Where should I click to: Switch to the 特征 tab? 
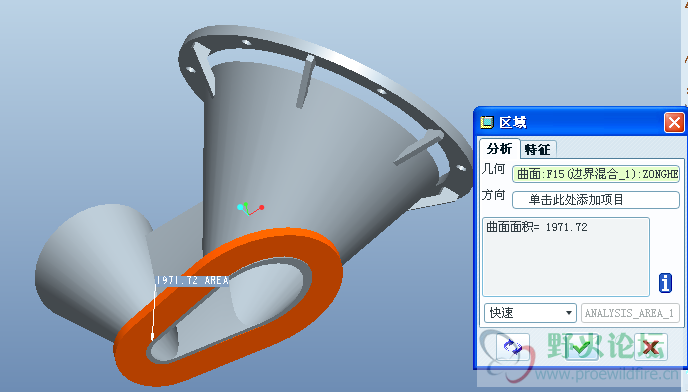[538, 150]
